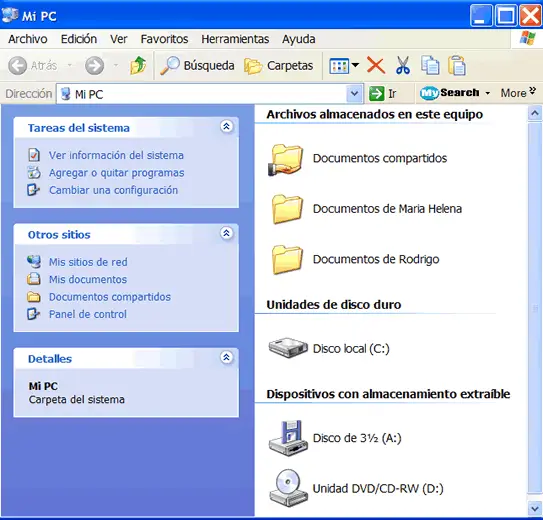
Task: Open the Búsqueda search tool
Action: [x=197, y=65]
